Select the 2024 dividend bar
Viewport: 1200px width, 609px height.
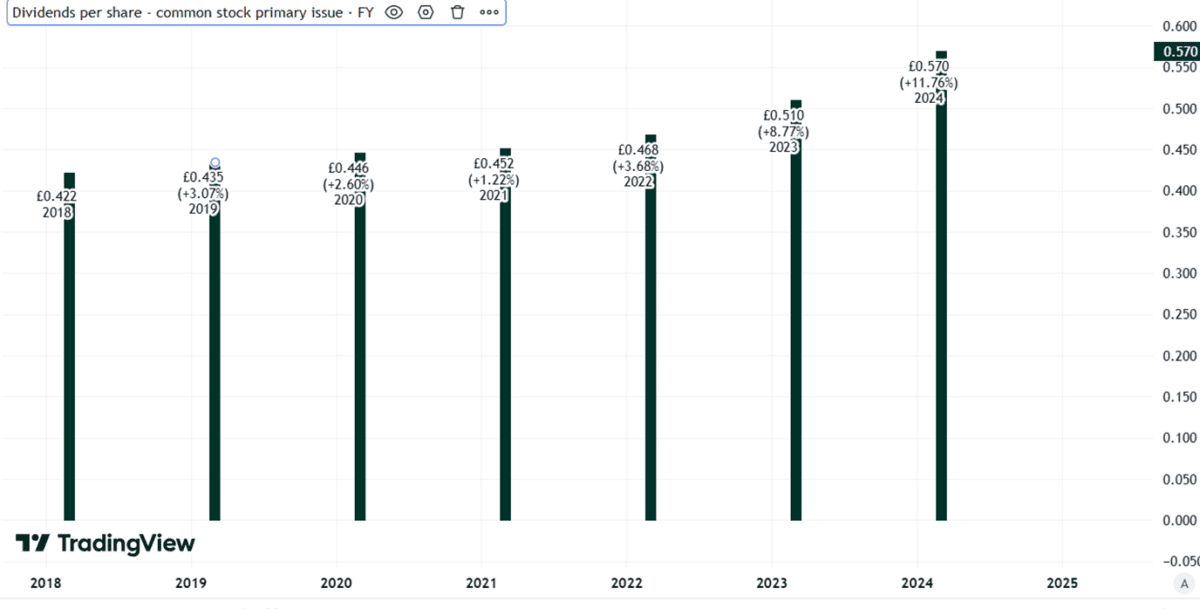(941, 320)
